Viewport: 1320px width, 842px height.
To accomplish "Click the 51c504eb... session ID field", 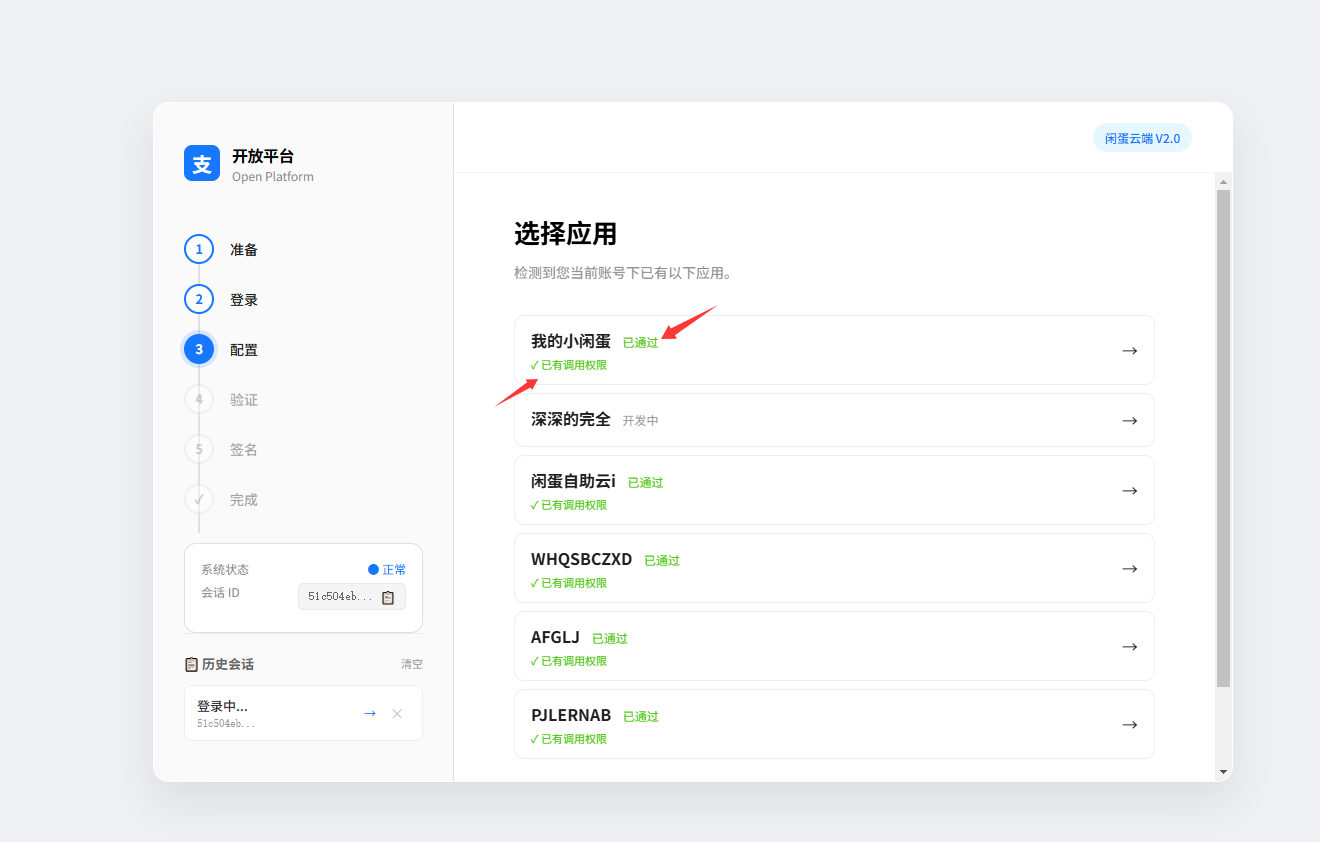I will 352,597.
